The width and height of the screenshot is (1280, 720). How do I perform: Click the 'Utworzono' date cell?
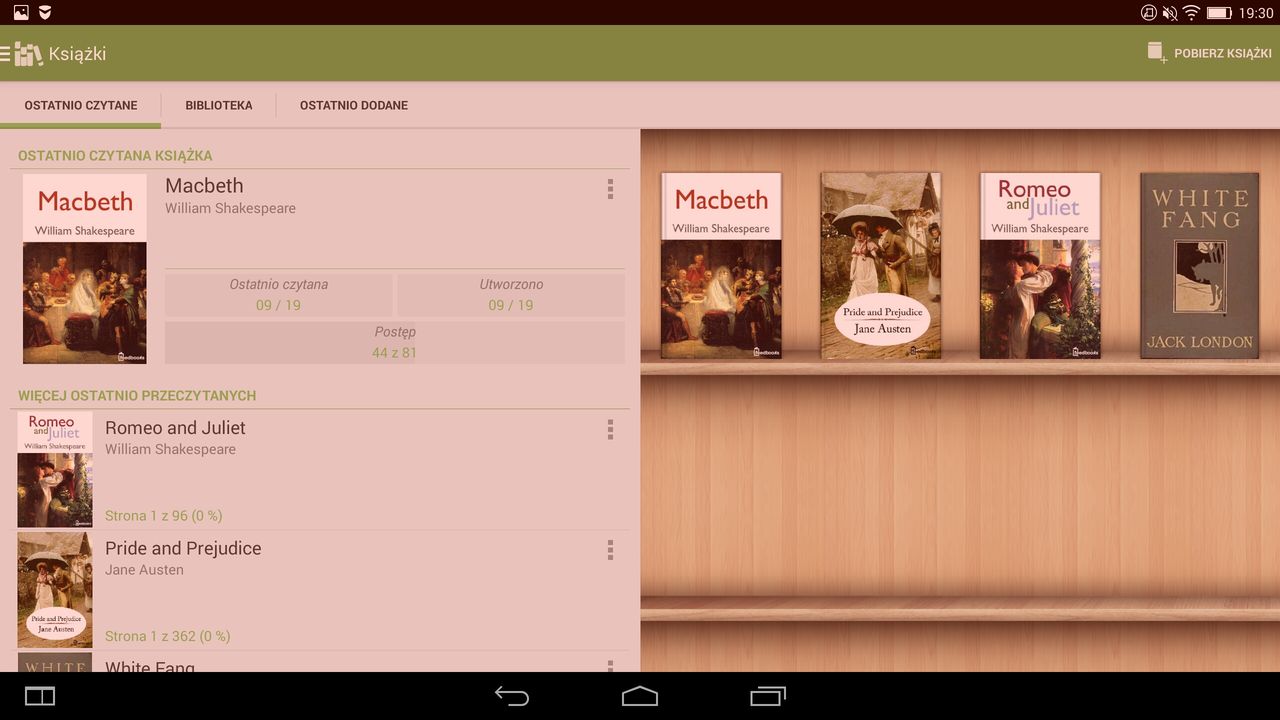[511, 295]
